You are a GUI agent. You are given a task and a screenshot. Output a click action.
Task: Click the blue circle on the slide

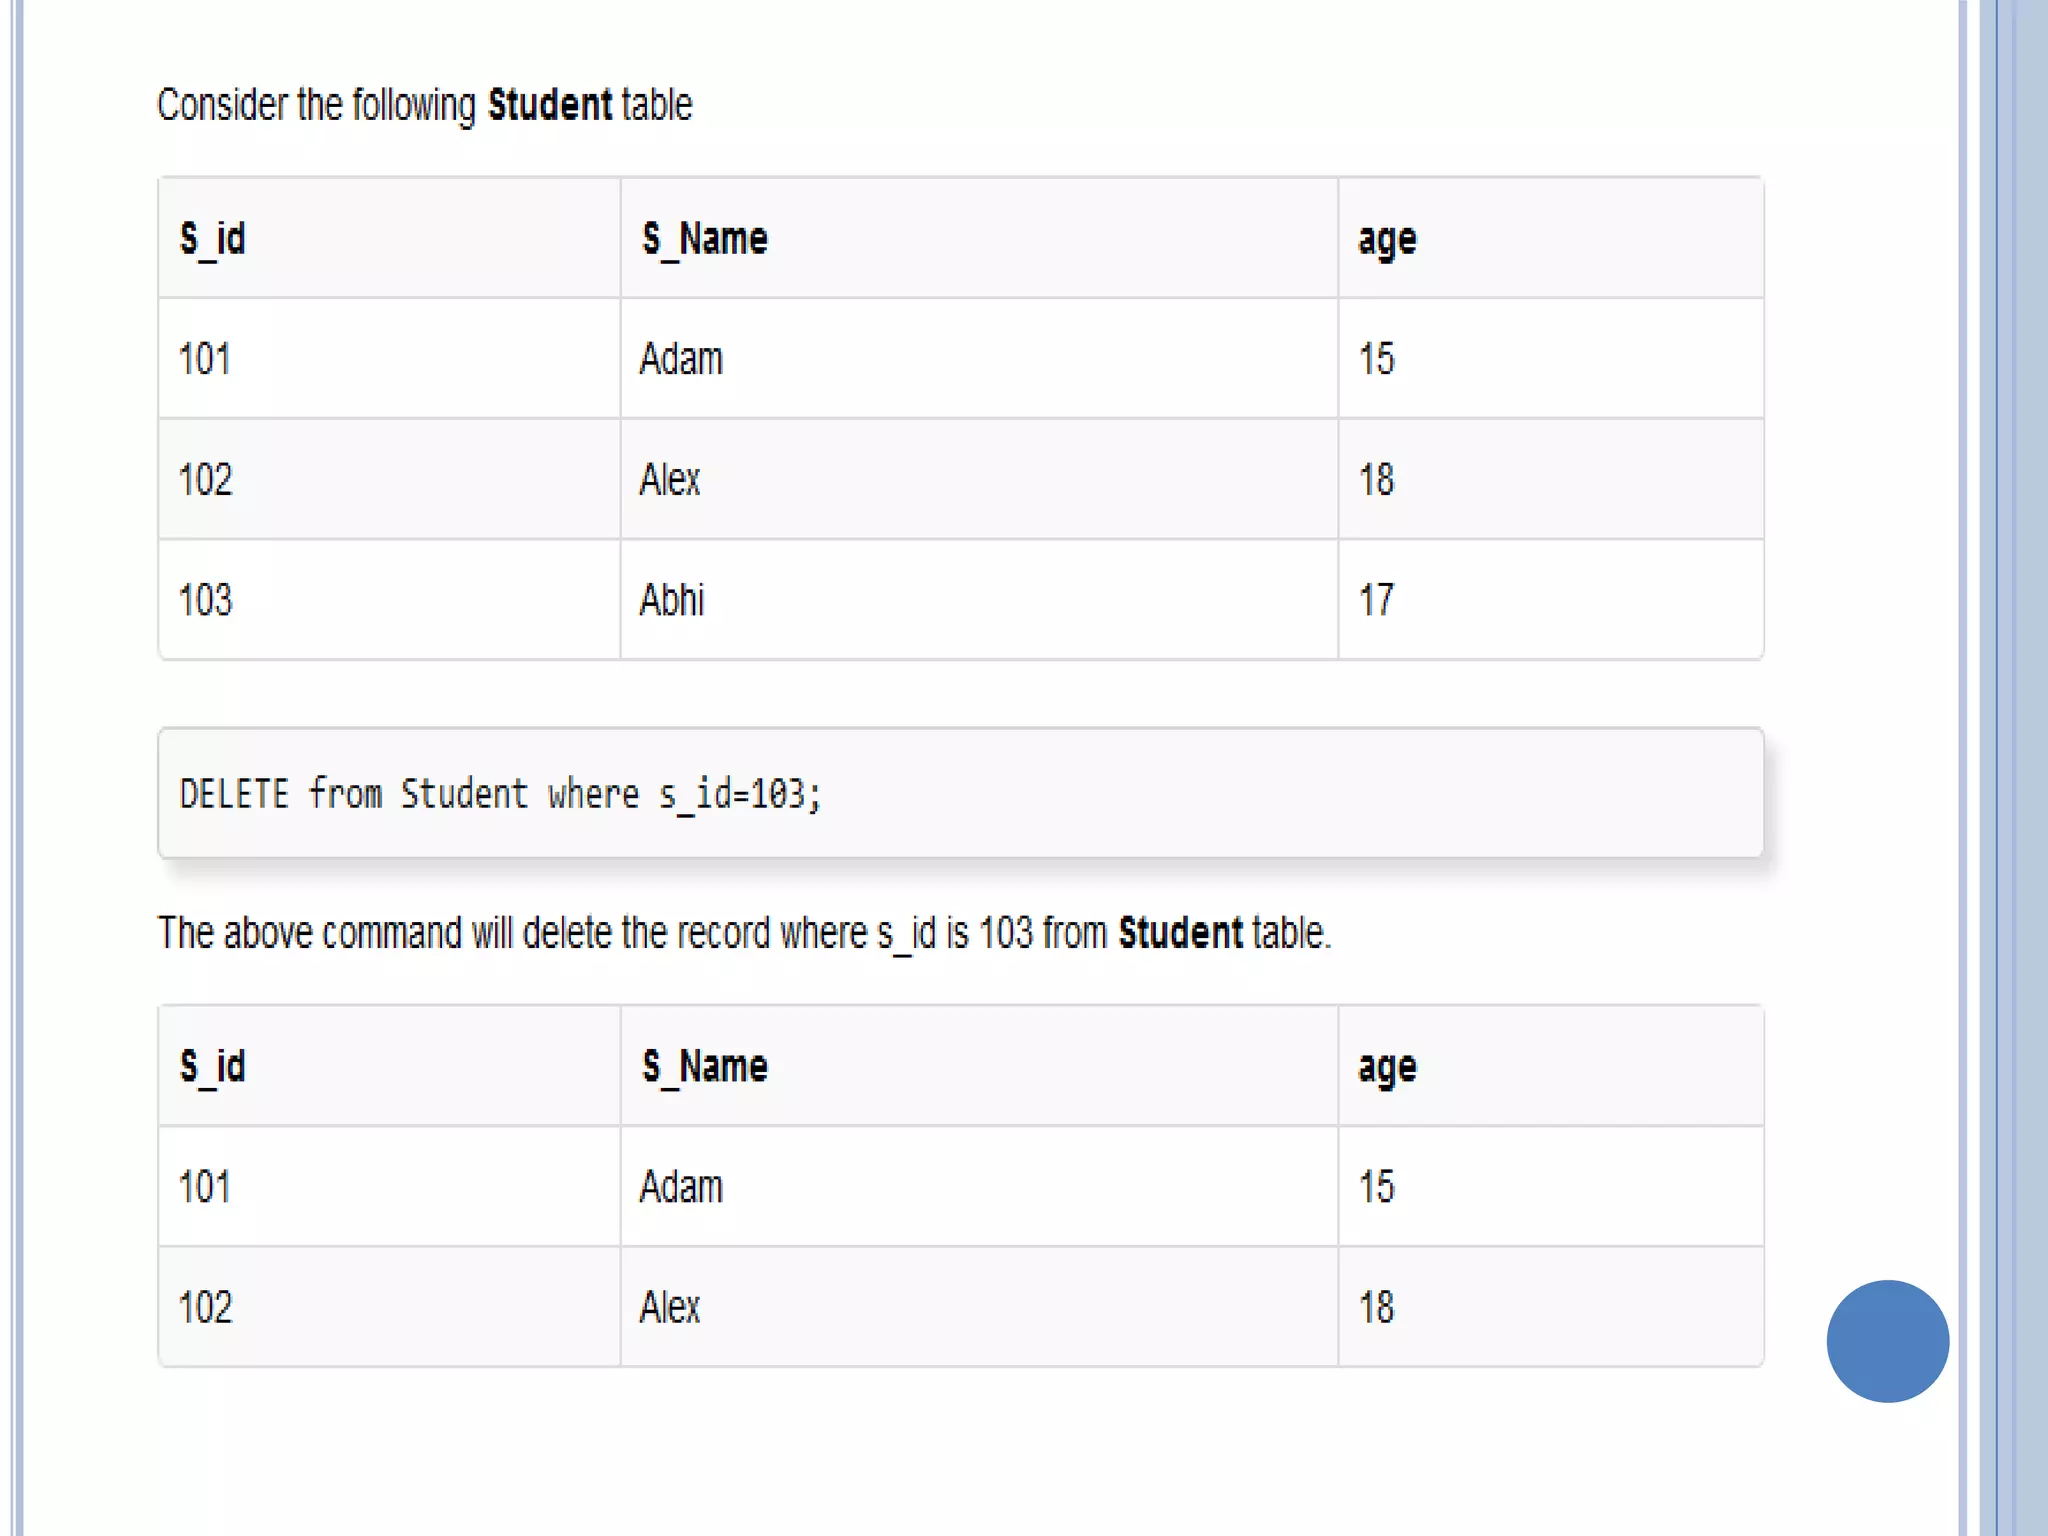(x=1887, y=1341)
